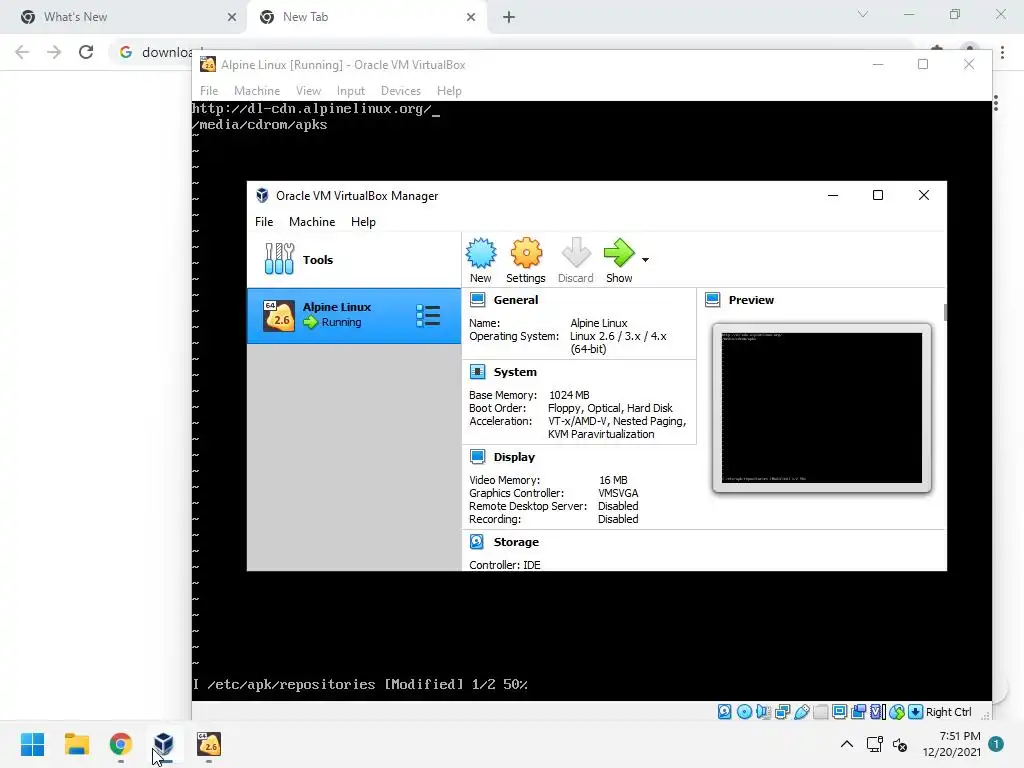Screen dimensions: 1024x768
Task: Click the Preview monitor icon
Action: pos(712,300)
